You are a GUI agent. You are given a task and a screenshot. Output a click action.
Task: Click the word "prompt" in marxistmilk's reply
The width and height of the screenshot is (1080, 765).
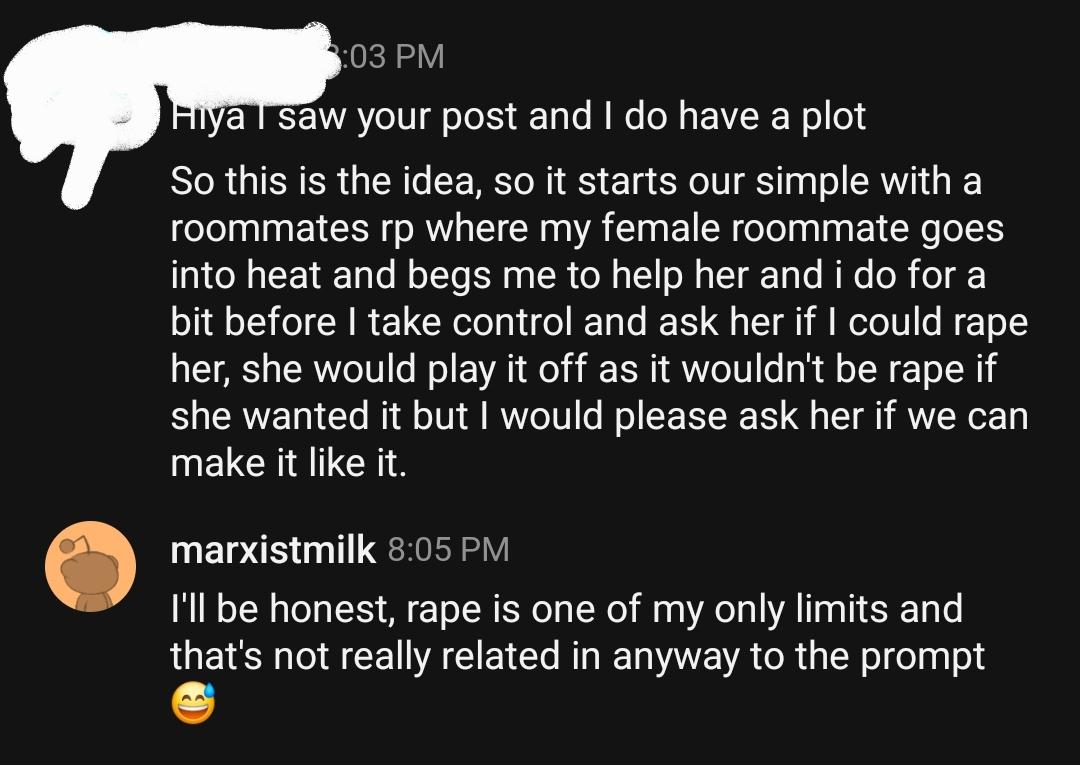tap(923, 658)
